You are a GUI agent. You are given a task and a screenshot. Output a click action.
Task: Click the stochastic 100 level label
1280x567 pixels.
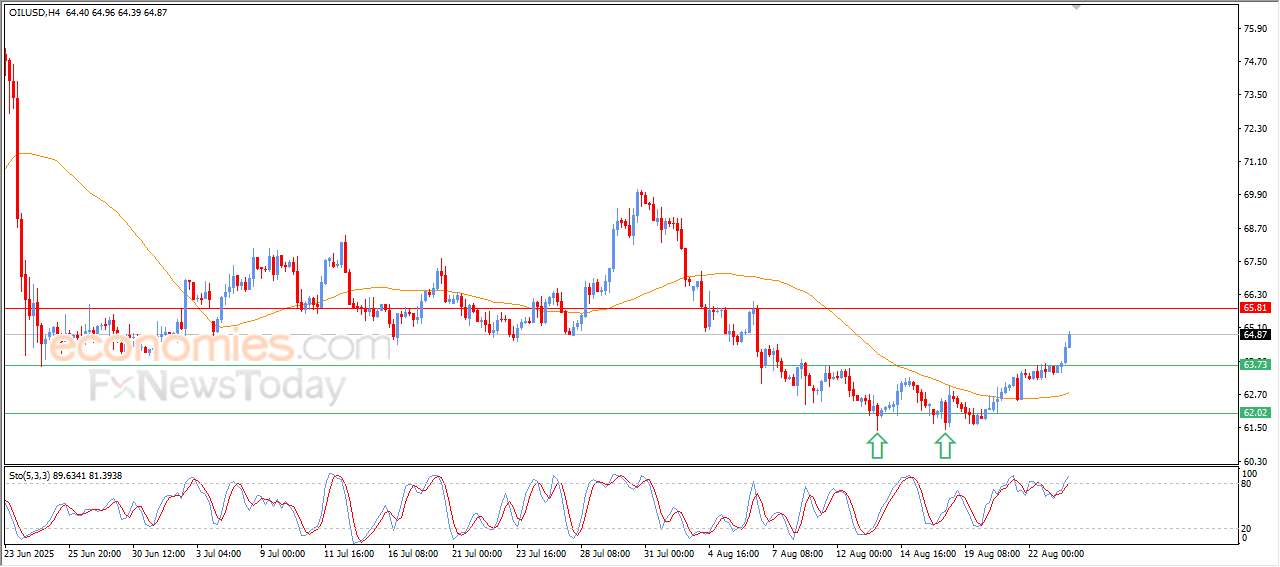coord(1250,473)
